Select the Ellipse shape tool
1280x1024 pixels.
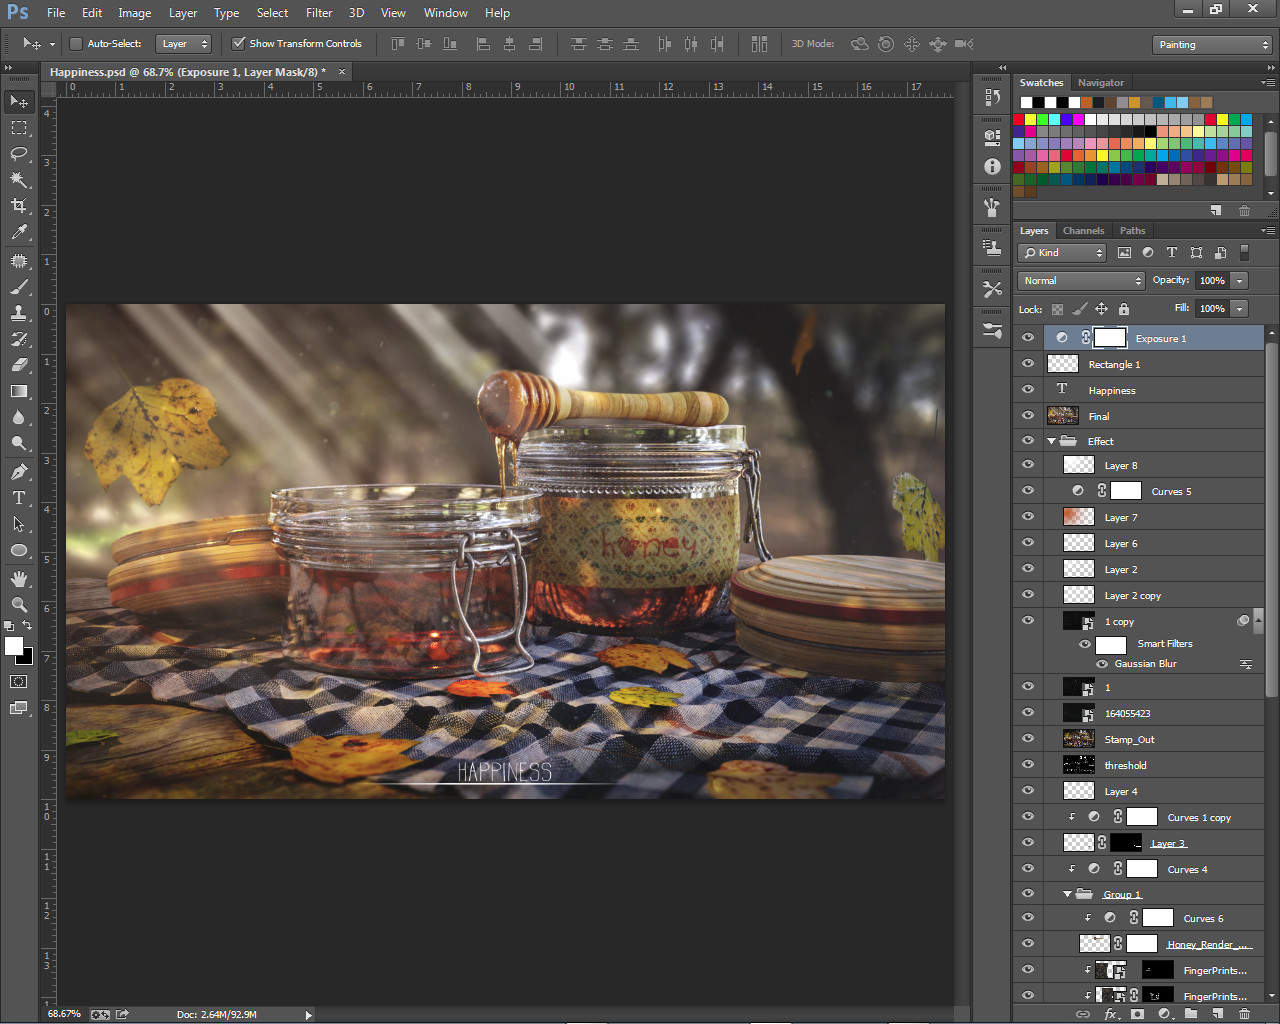click(19, 550)
